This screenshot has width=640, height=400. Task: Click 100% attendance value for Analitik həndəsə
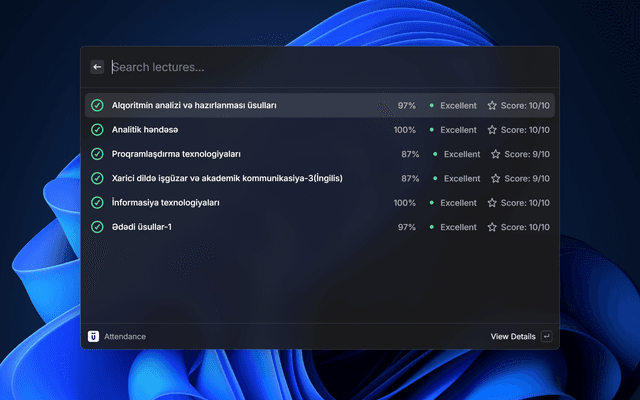click(404, 130)
